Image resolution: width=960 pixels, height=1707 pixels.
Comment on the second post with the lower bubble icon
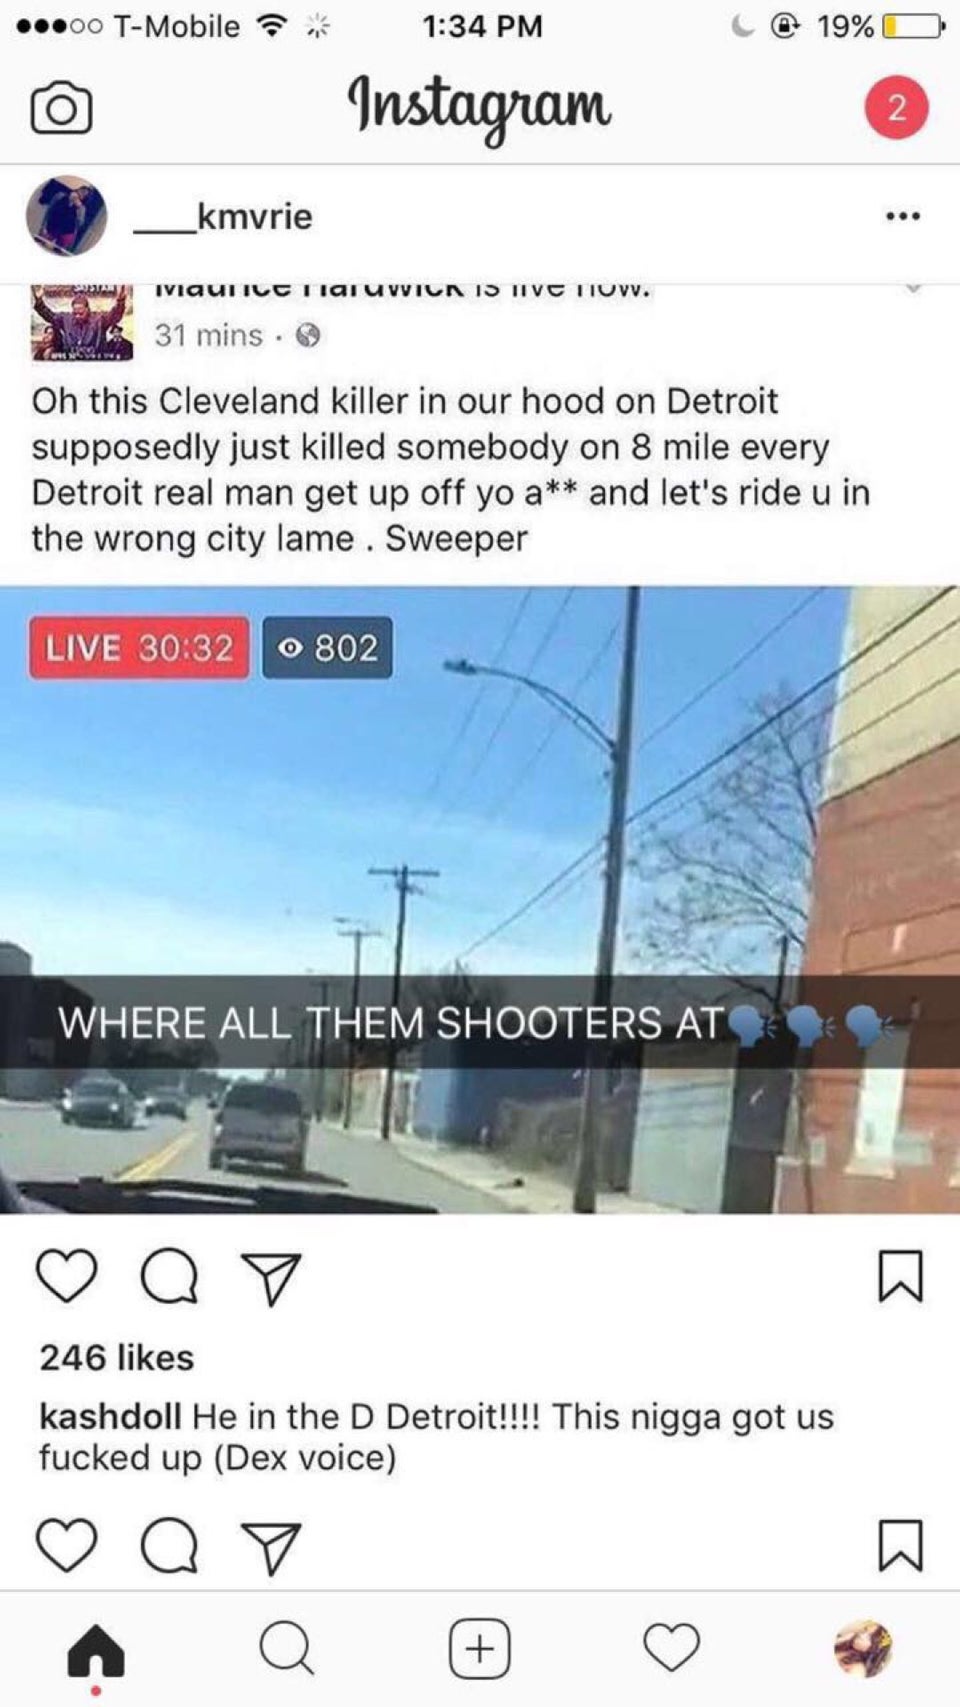pyautogui.click(x=169, y=1546)
